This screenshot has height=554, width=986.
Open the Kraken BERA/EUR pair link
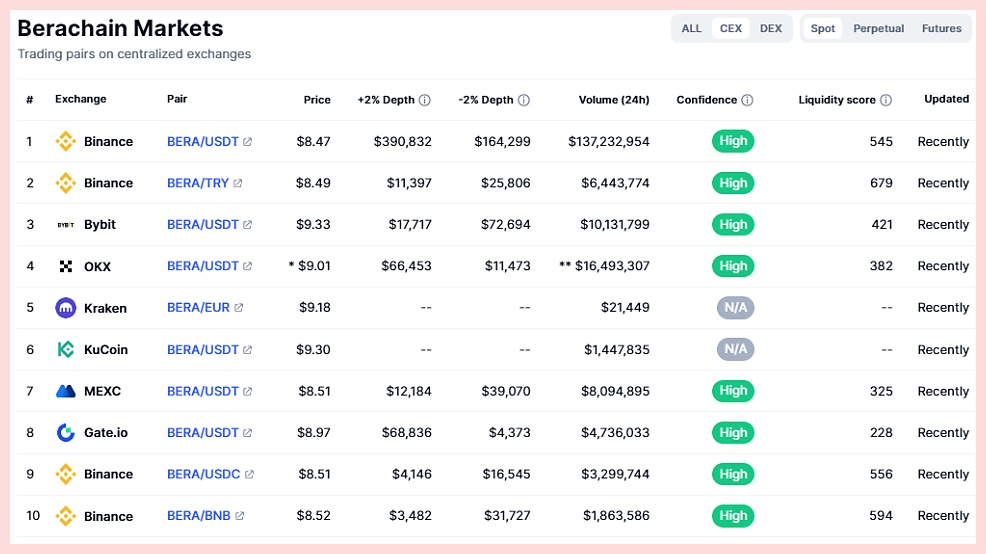198,307
